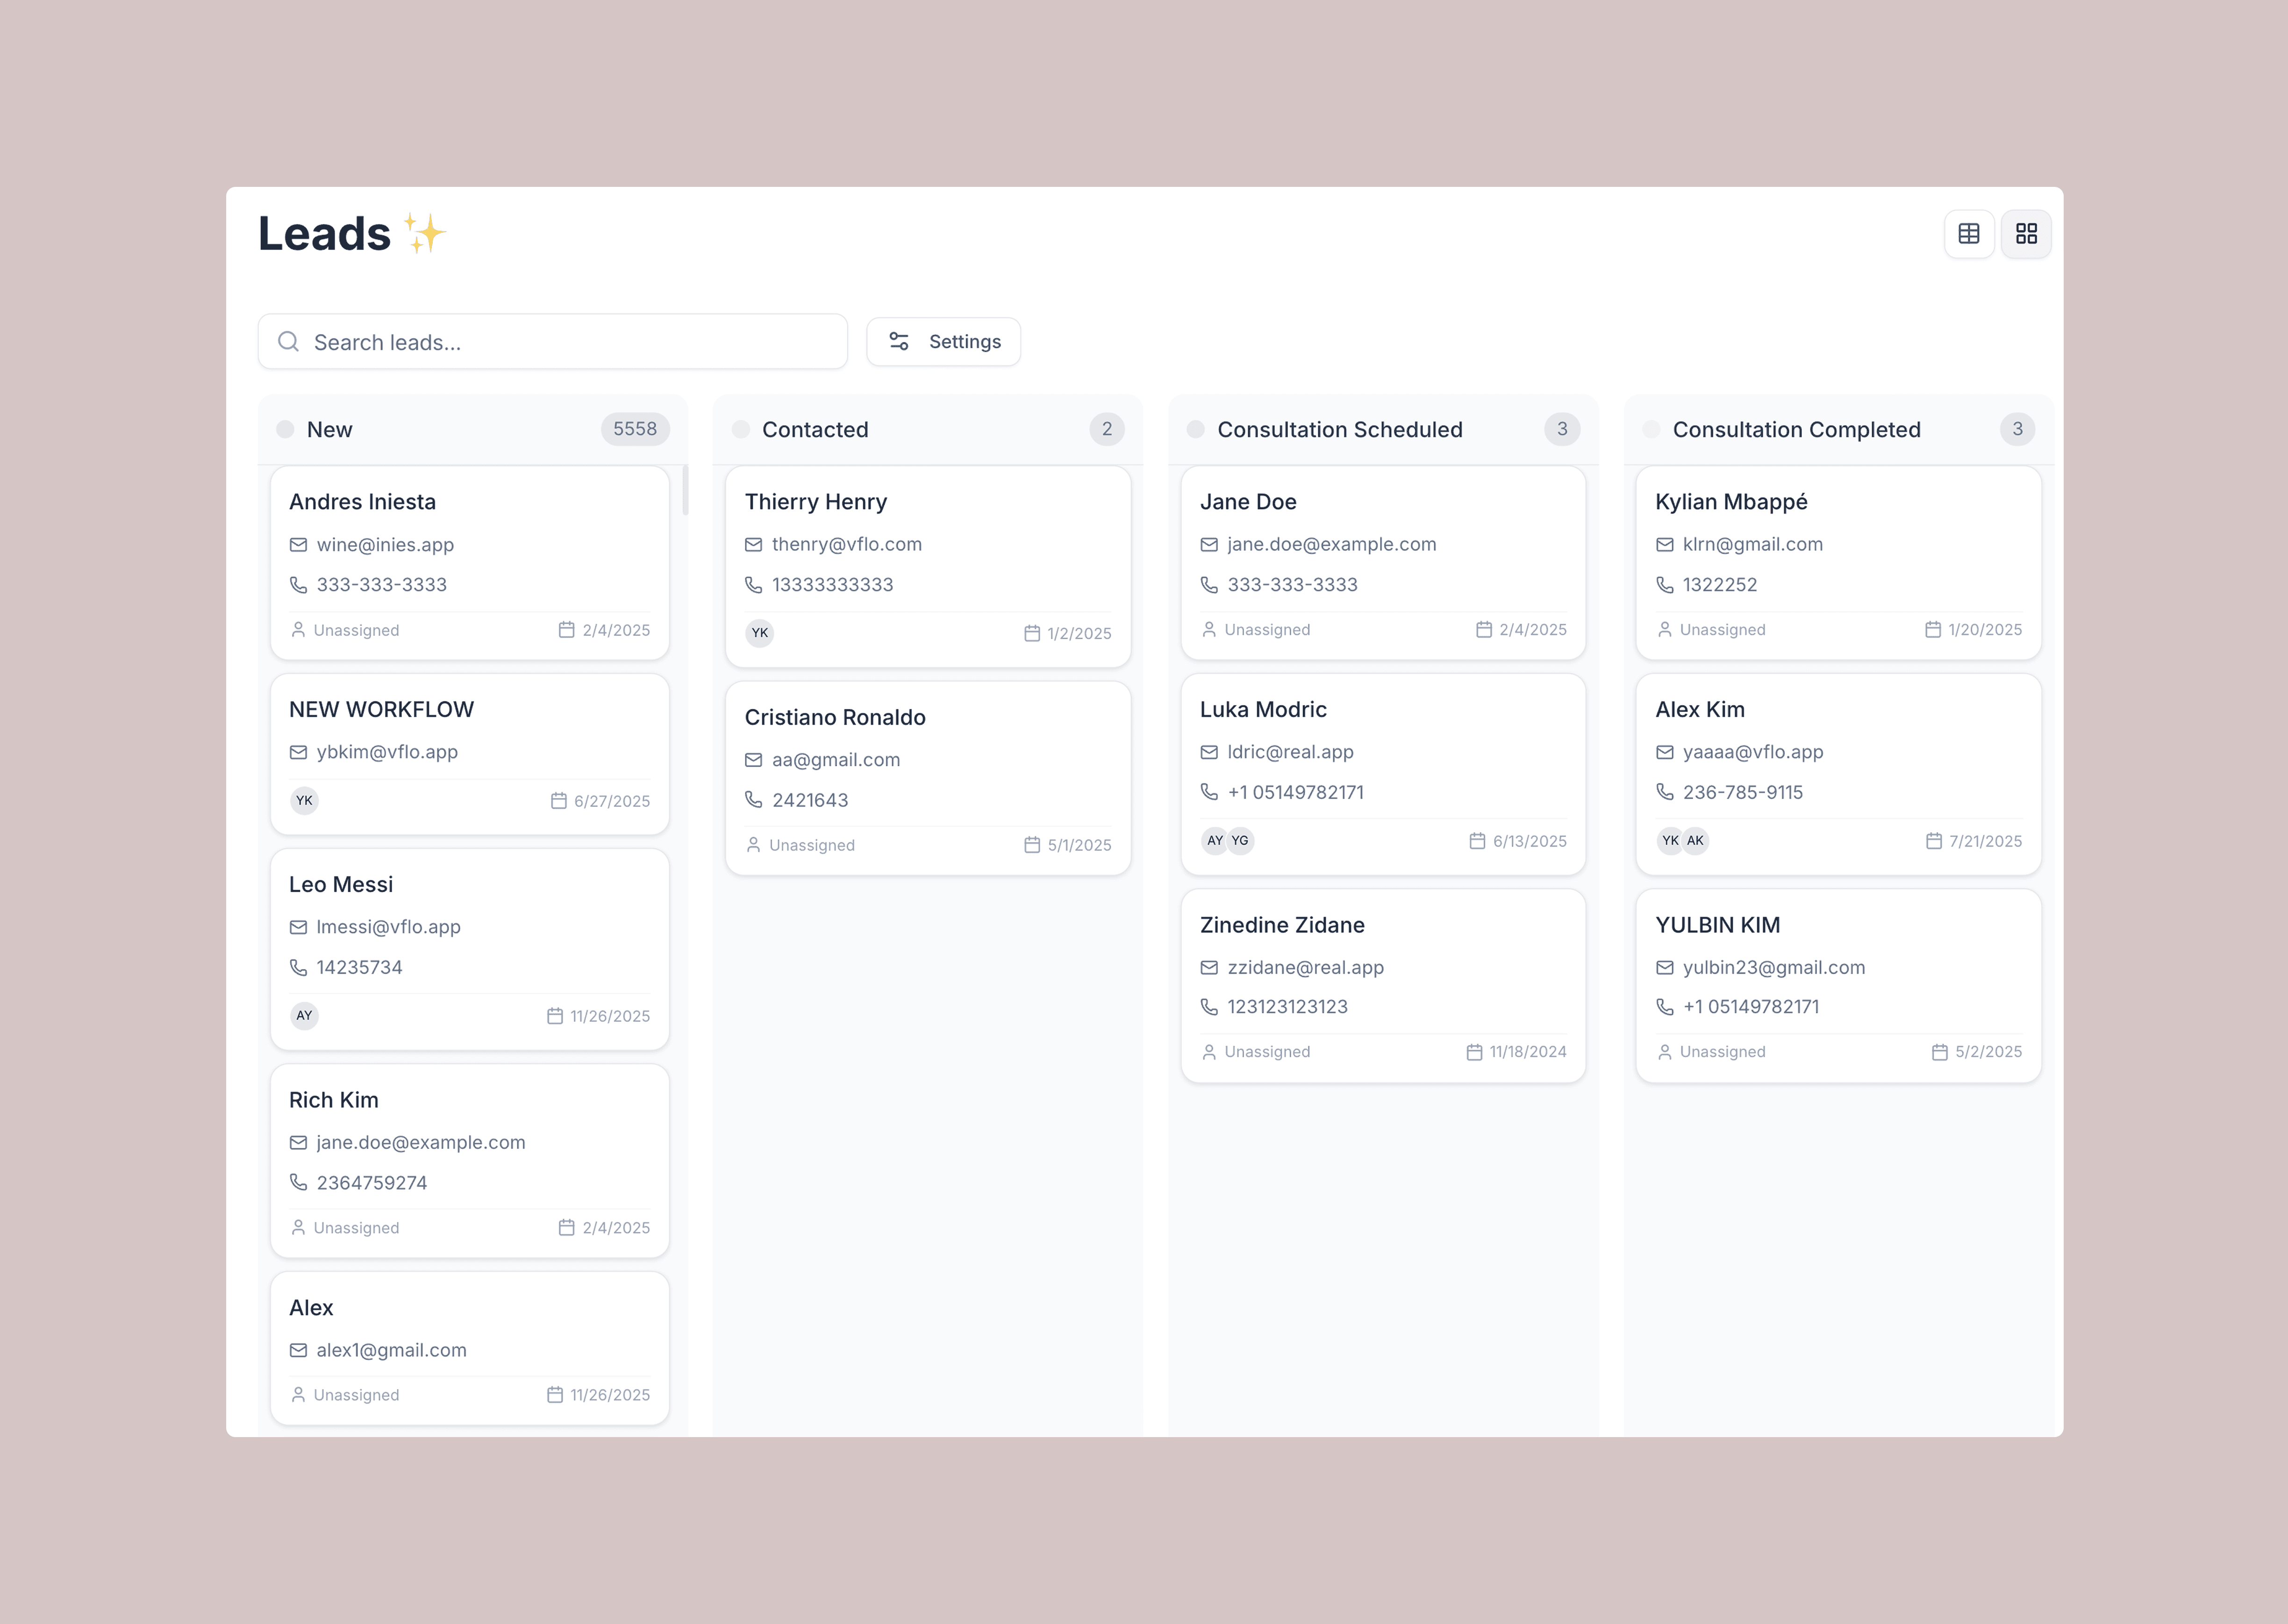Switch to the table view icon
The image size is (2288, 1624).
(1969, 234)
